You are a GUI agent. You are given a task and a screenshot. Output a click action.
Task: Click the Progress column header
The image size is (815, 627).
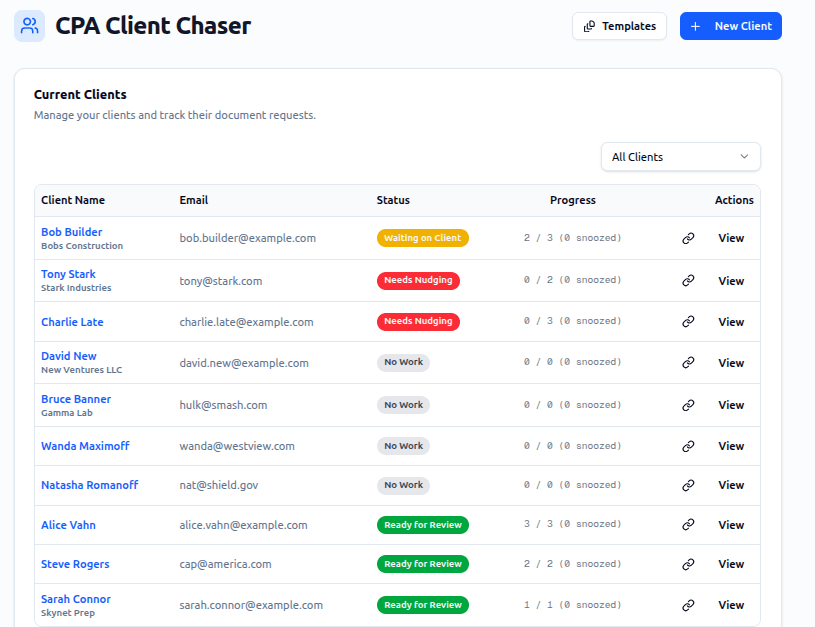point(572,200)
